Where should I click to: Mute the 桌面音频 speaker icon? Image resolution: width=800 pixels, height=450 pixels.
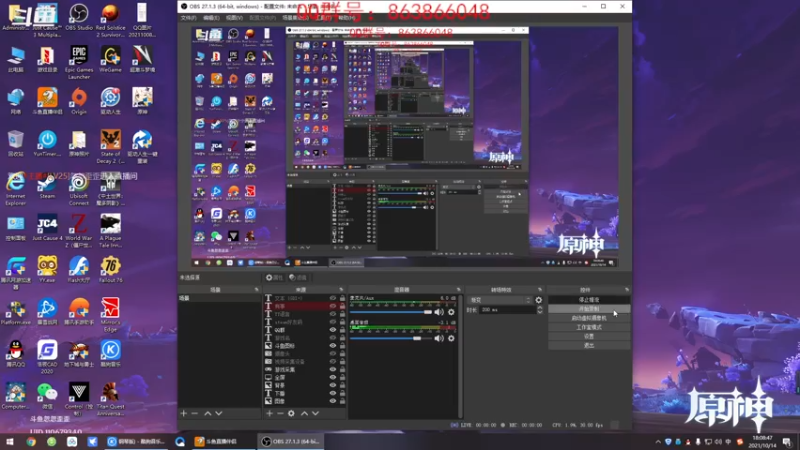pos(439,338)
